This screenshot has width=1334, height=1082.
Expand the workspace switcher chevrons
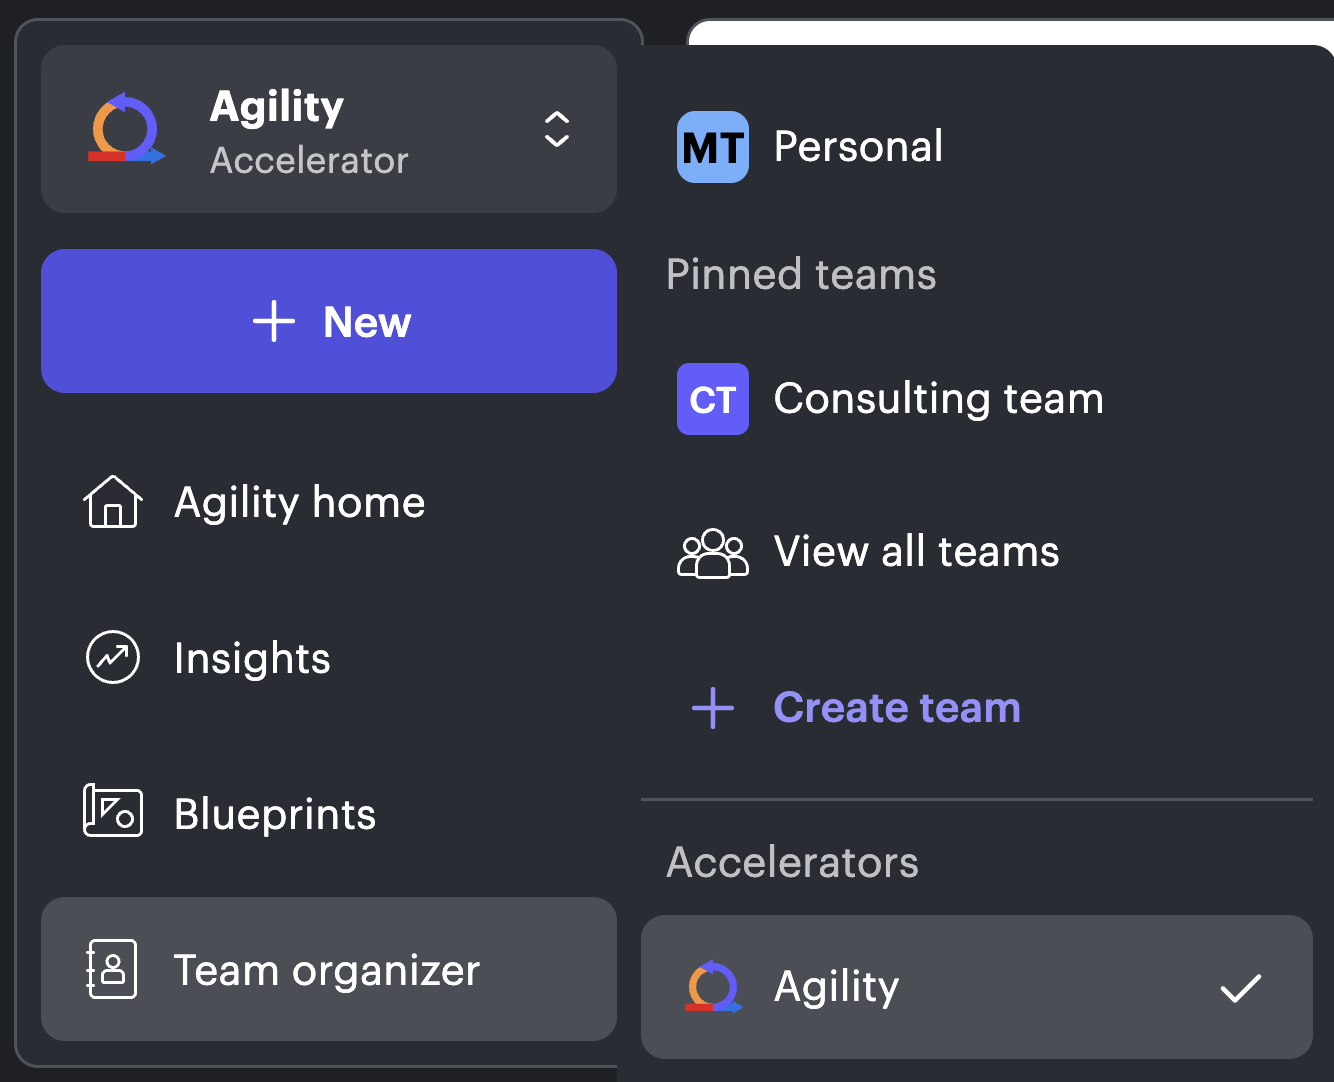[557, 129]
